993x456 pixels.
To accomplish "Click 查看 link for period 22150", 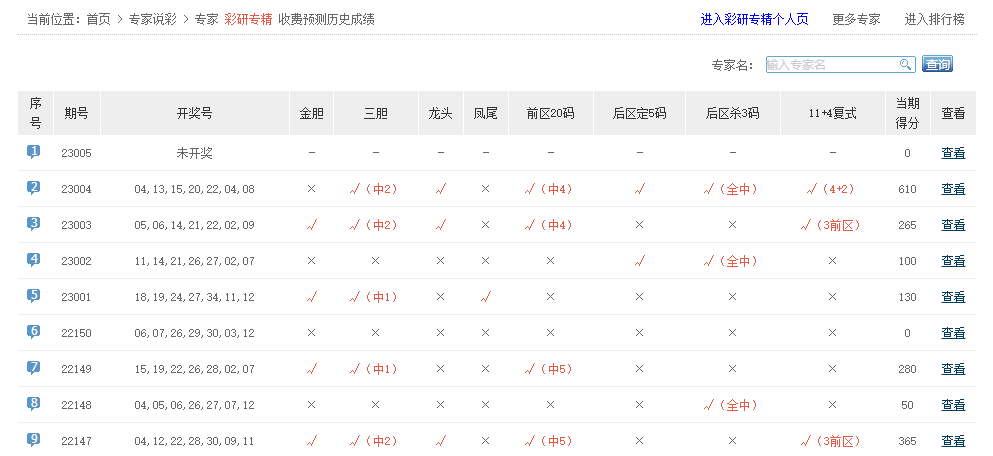I will 953,333.
